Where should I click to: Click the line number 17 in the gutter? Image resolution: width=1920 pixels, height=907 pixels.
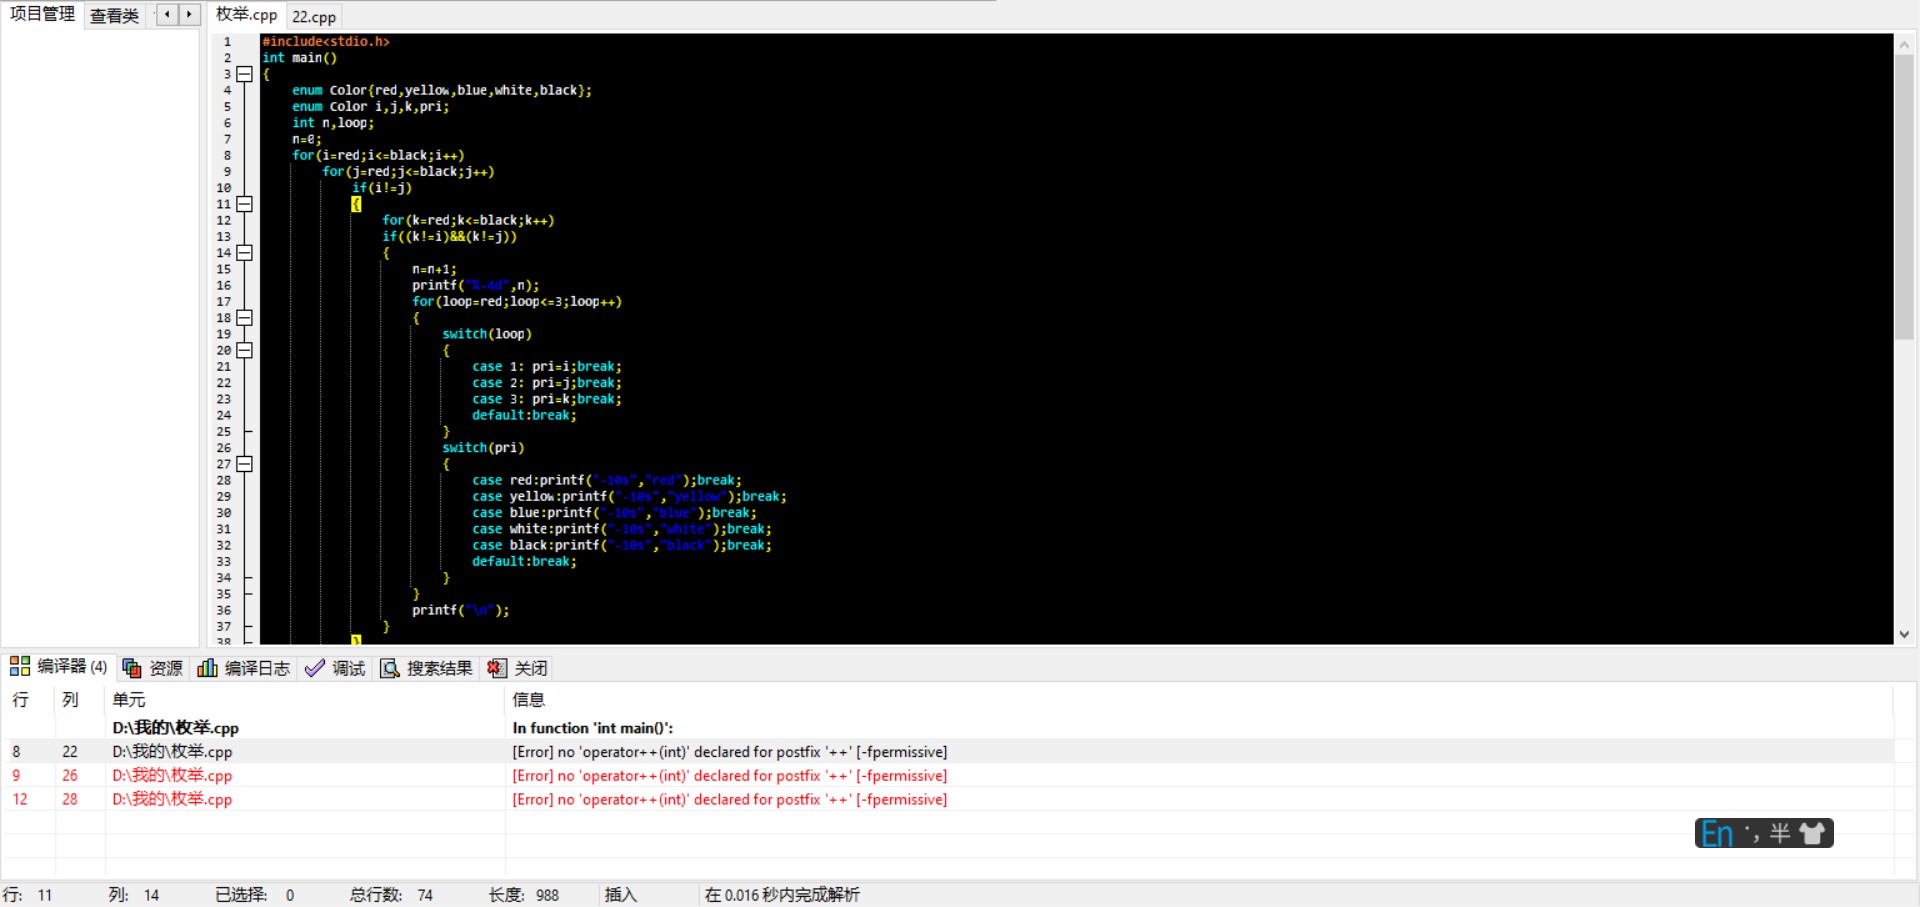224,301
